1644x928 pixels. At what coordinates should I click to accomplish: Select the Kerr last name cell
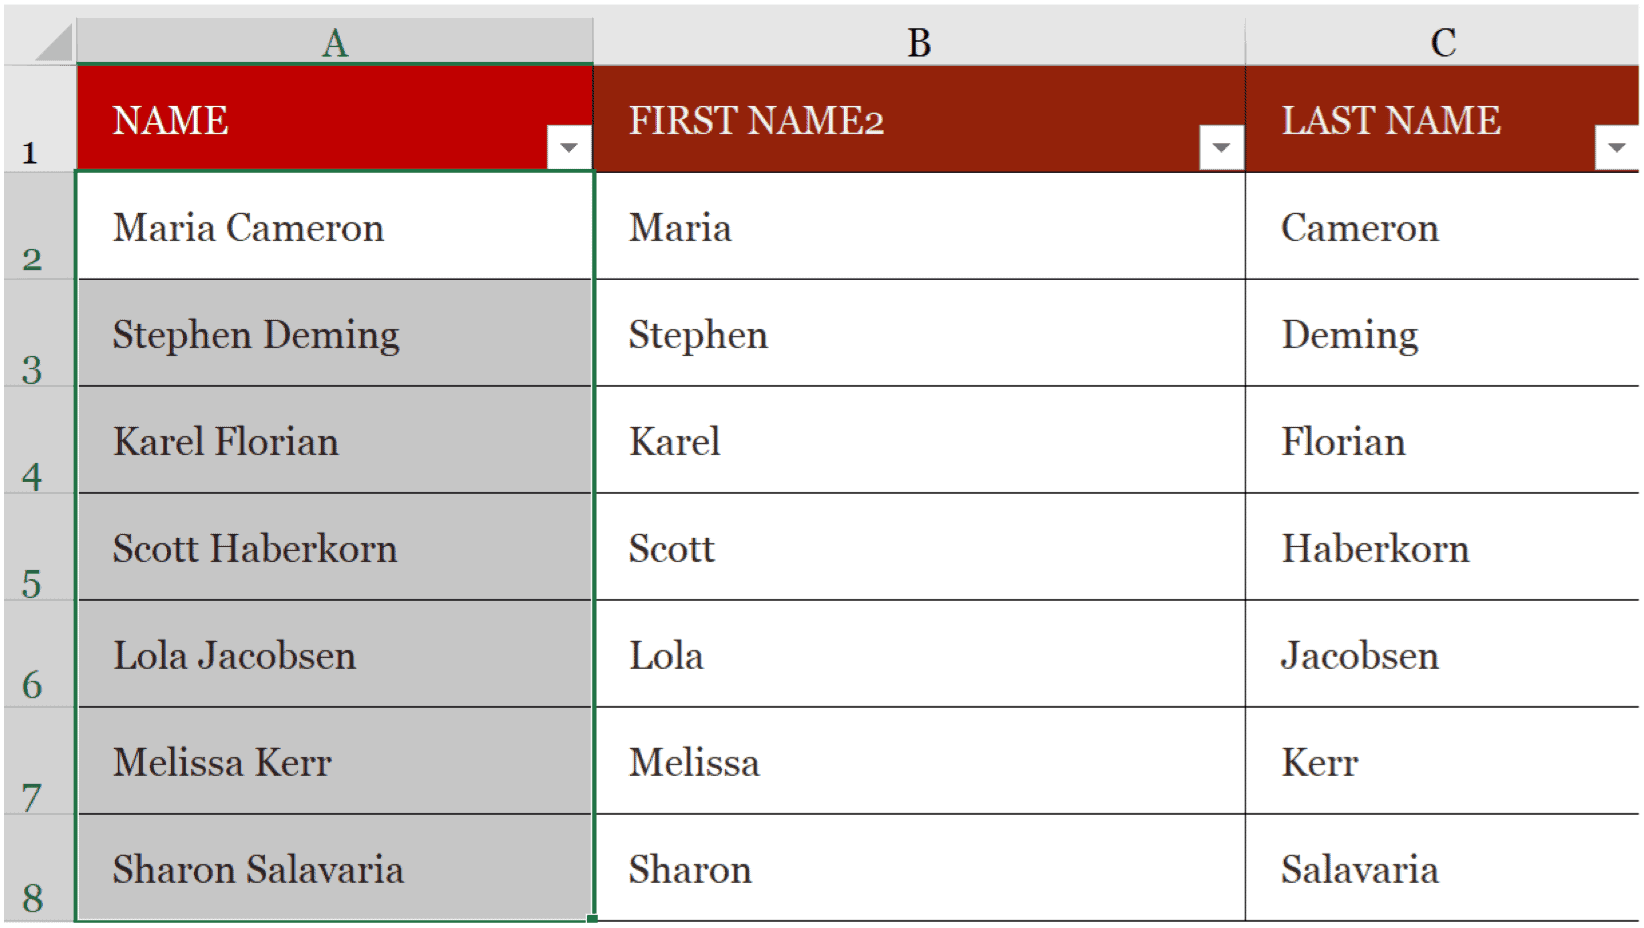point(1442,761)
